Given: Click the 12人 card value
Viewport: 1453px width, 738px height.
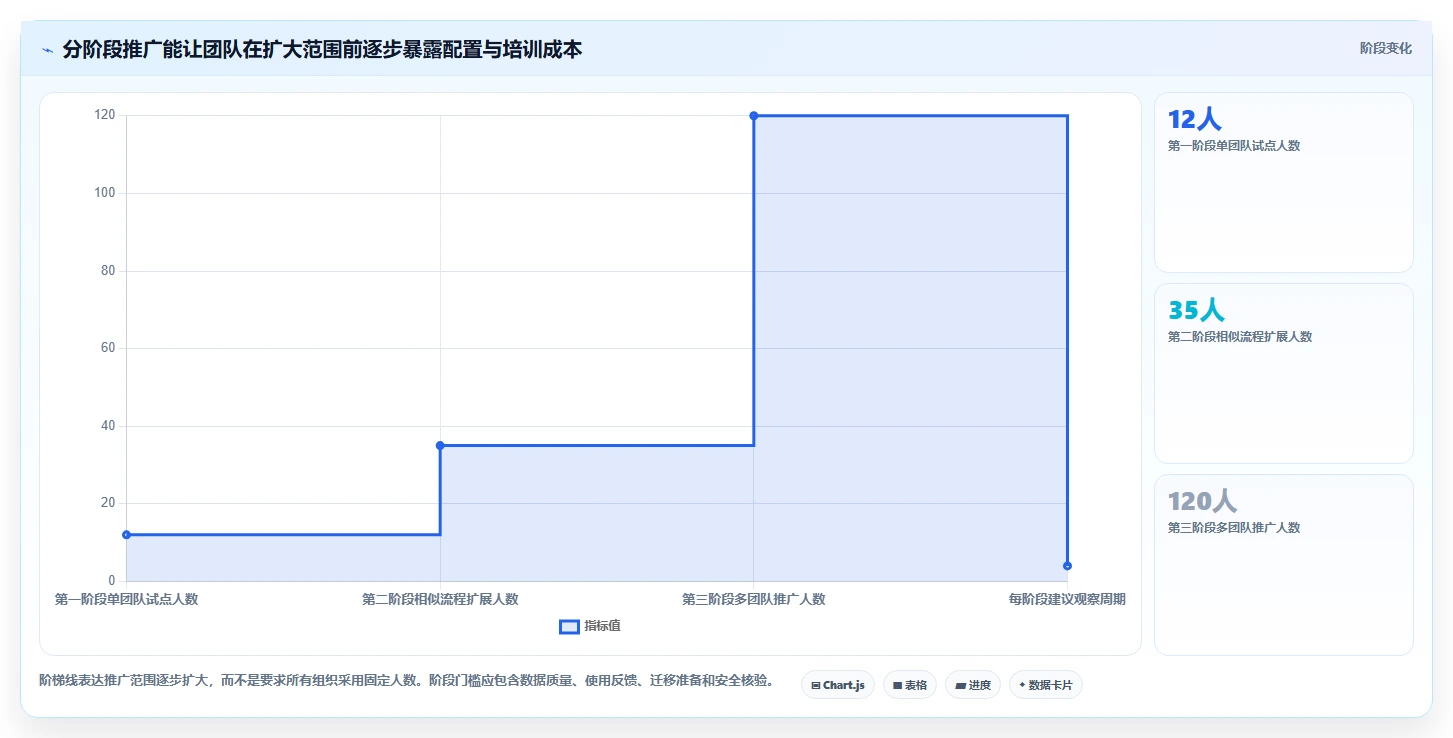Looking at the screenshot, I should tap(1194, 120).
